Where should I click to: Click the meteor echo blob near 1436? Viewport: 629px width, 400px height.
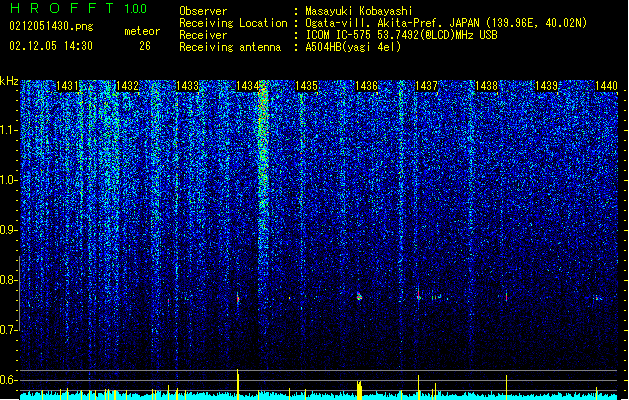[359, 296]
